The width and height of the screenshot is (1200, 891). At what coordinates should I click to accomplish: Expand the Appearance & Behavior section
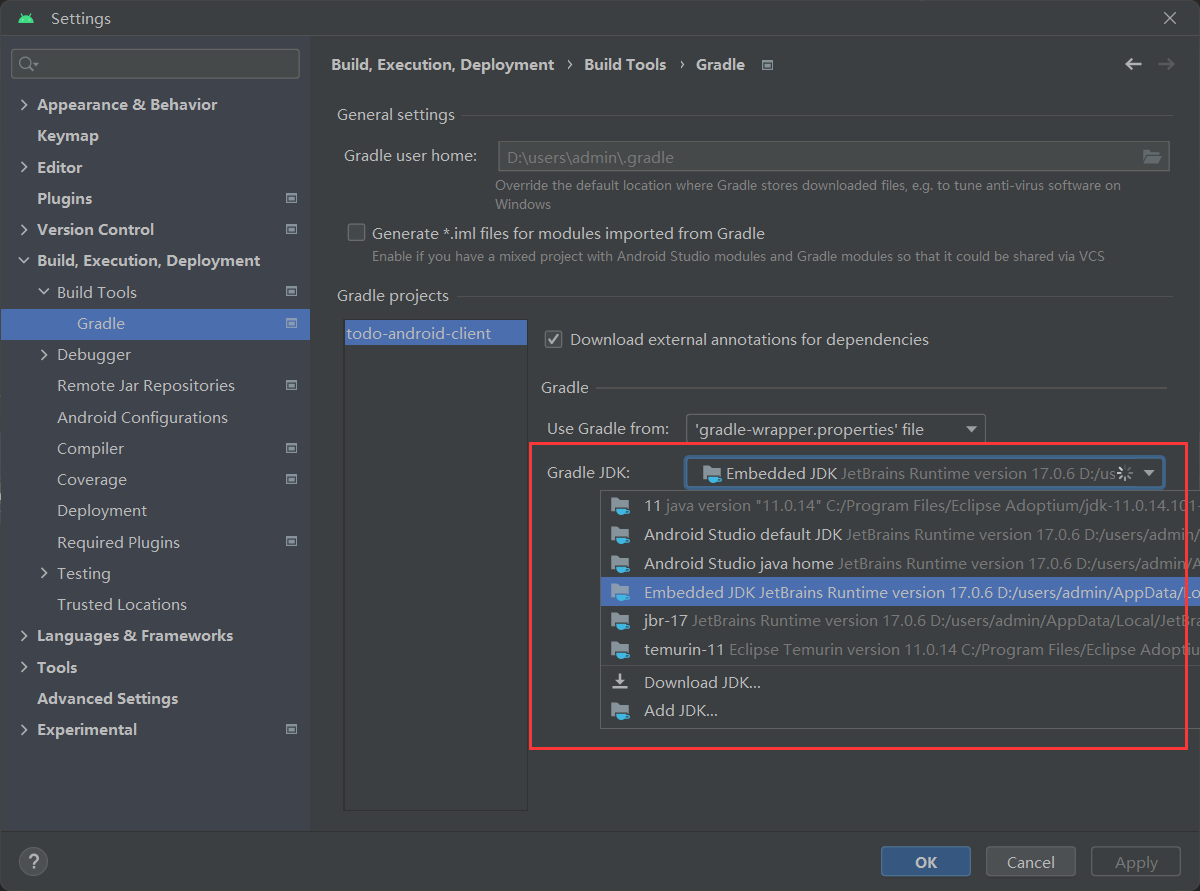(23, 104)
